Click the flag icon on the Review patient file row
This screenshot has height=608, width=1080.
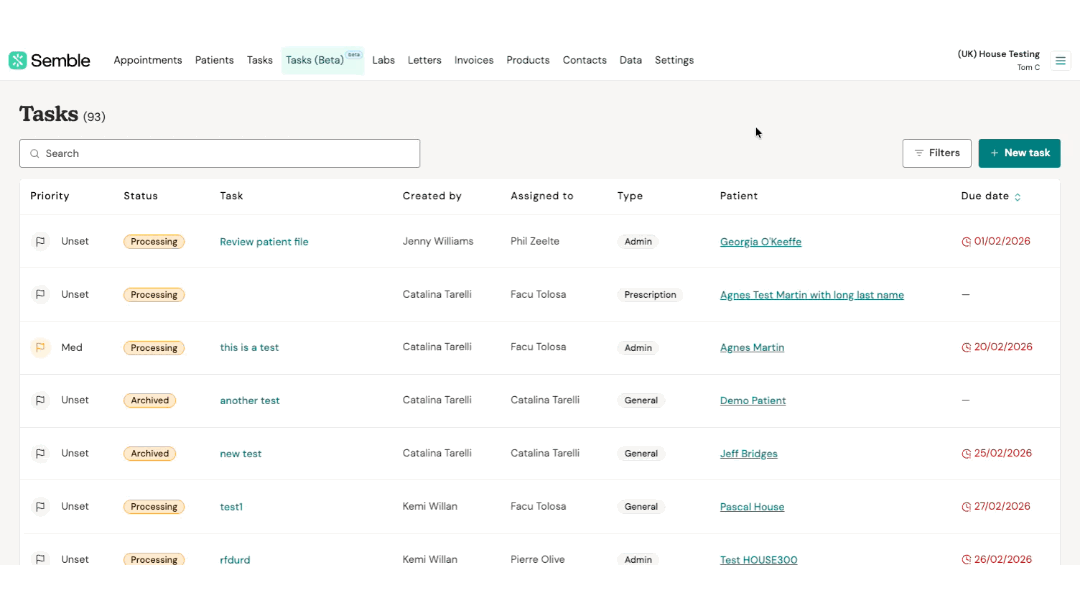[40, 241]
